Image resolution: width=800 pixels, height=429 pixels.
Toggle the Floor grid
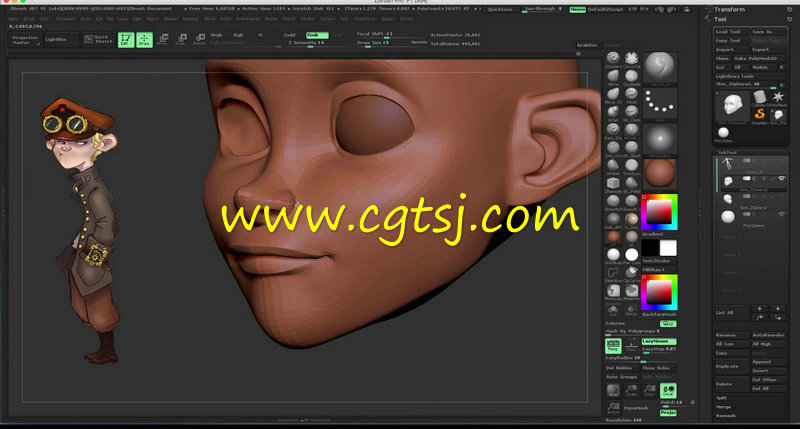point(632,346)
